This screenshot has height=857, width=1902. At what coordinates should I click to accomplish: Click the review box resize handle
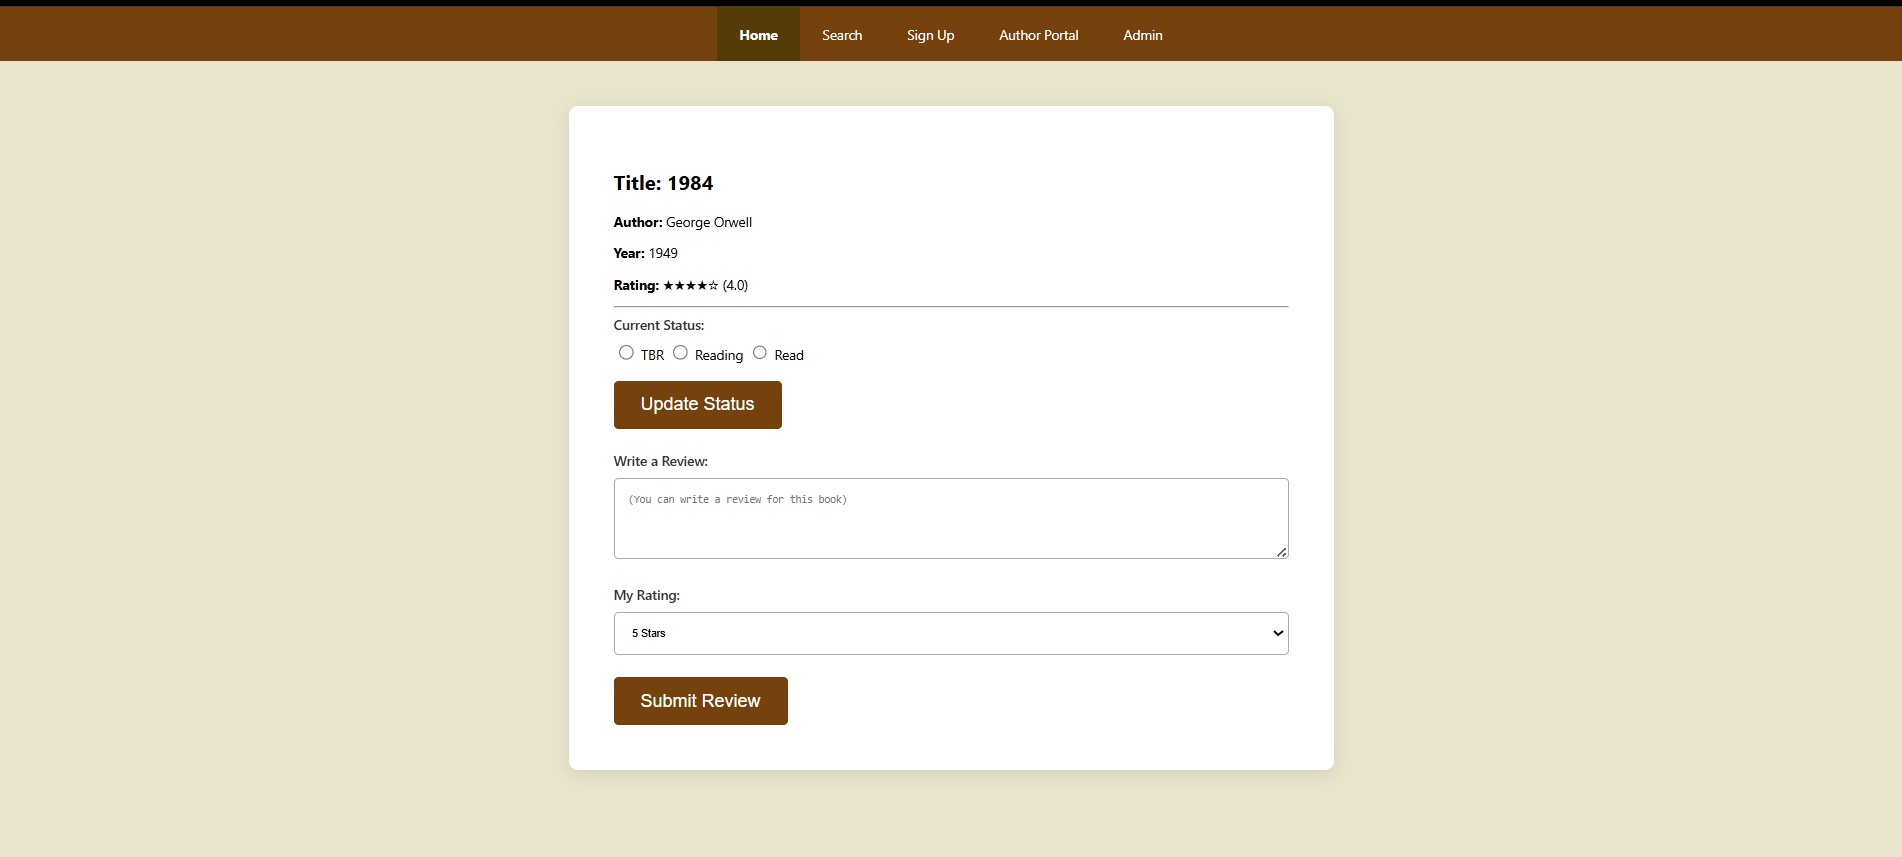coord(1281,552)
